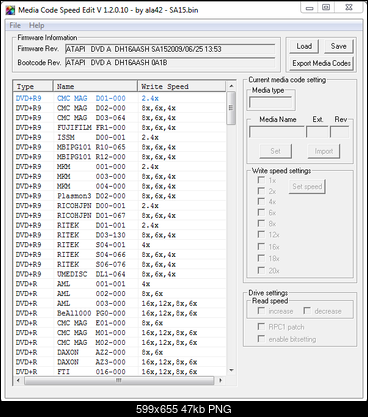
Task: Select the CMC MAG D01-000 row
Action: [120, 98]
